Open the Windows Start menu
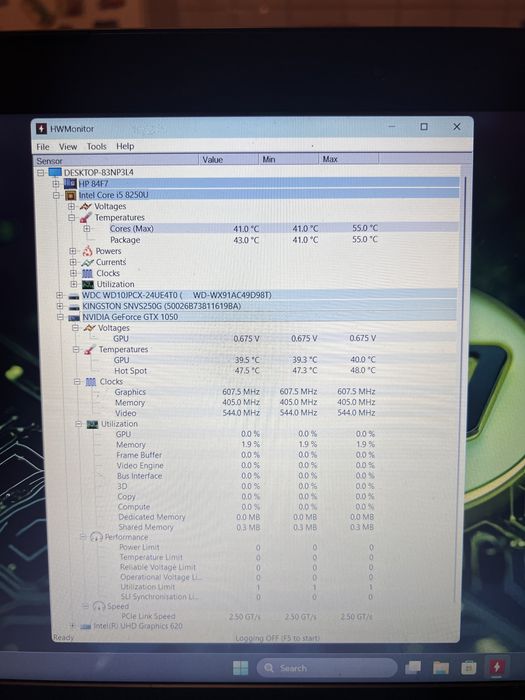Screen dimensions: 525x700 click(240, 668)
